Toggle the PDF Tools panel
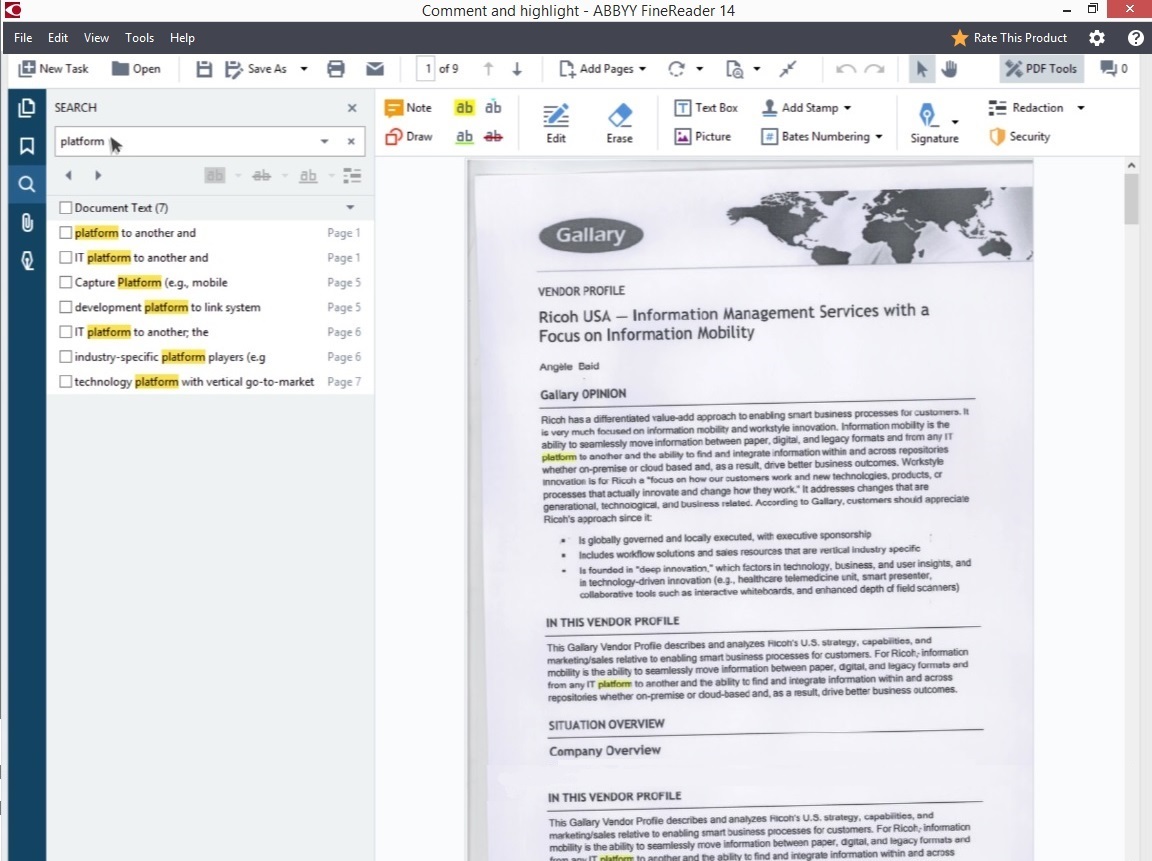Viewport: 1152px width, 861px height. click(x=1041, y=68)
